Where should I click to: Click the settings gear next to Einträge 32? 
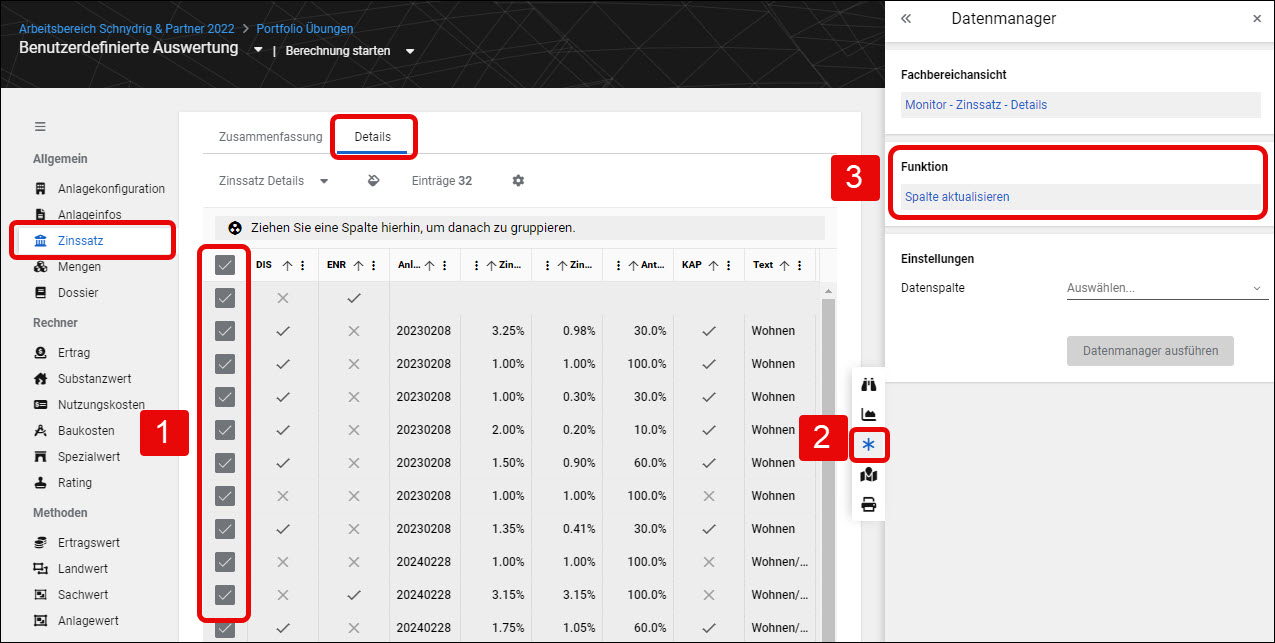518,181
